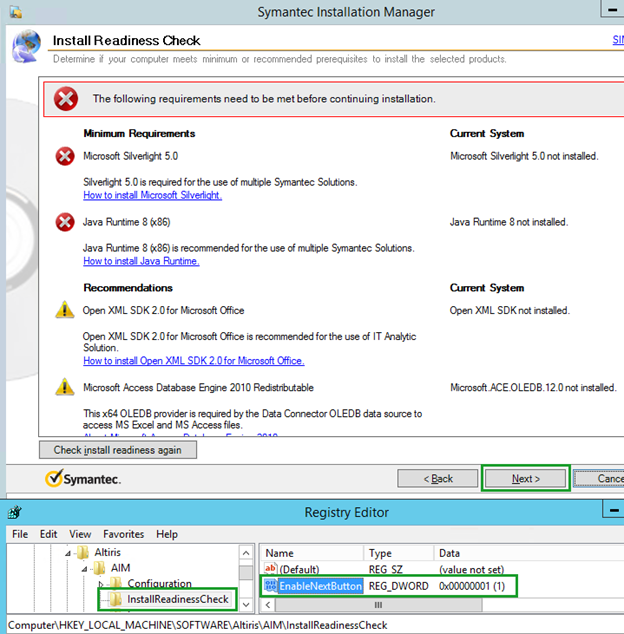Click the error icon beside Microsoft Silverlight 5.0
624x634 pixels.
[x=65, y=156]
